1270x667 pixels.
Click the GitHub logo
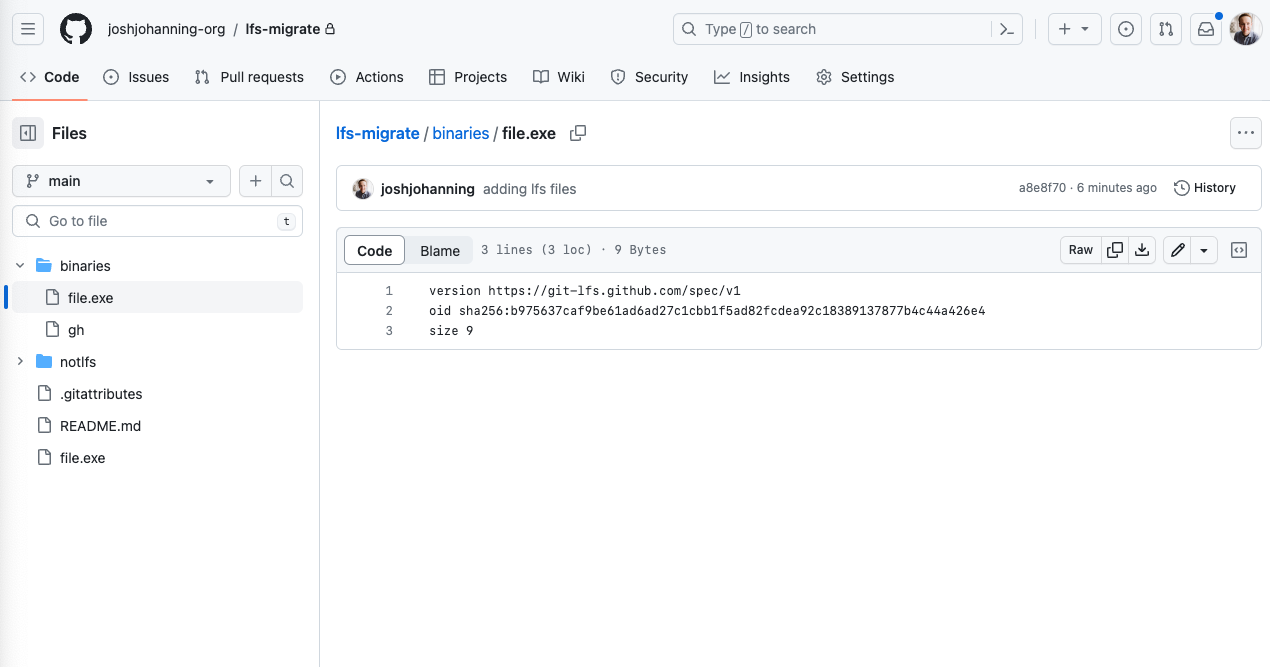pyautogui.click(x=76, y=29)
